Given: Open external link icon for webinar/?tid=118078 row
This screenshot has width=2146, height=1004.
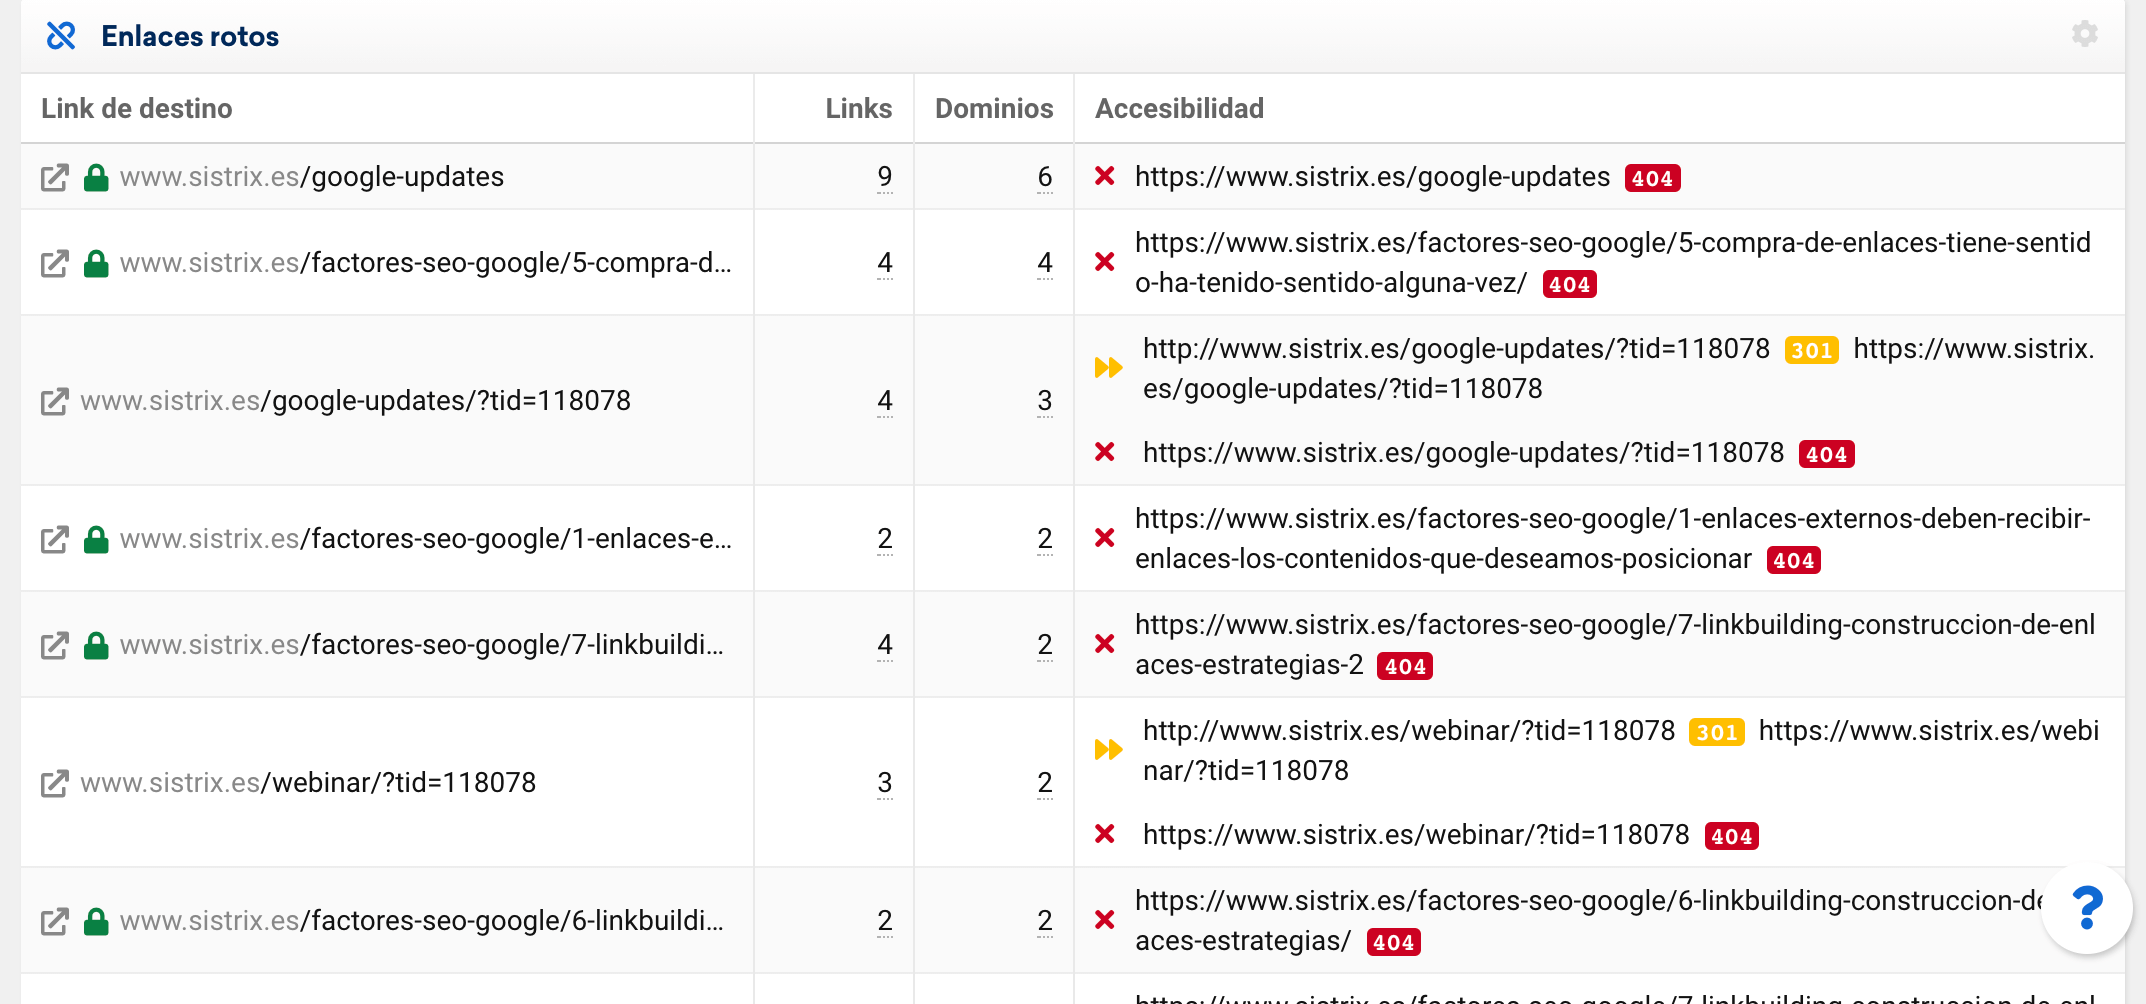Looking at the screenshot, I should coord(54,783).
